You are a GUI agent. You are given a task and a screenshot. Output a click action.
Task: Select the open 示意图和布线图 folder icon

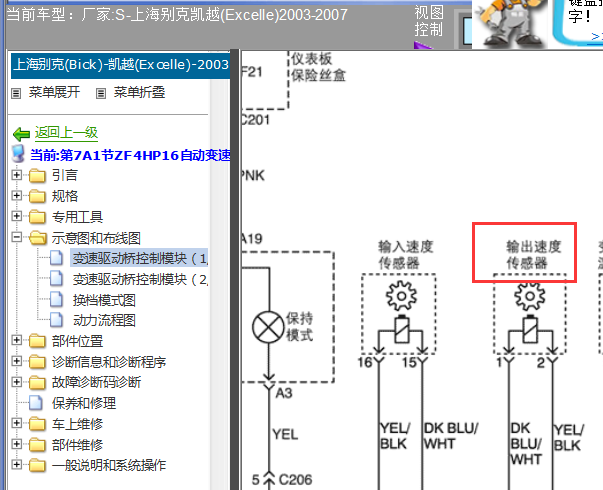[38, 238]
